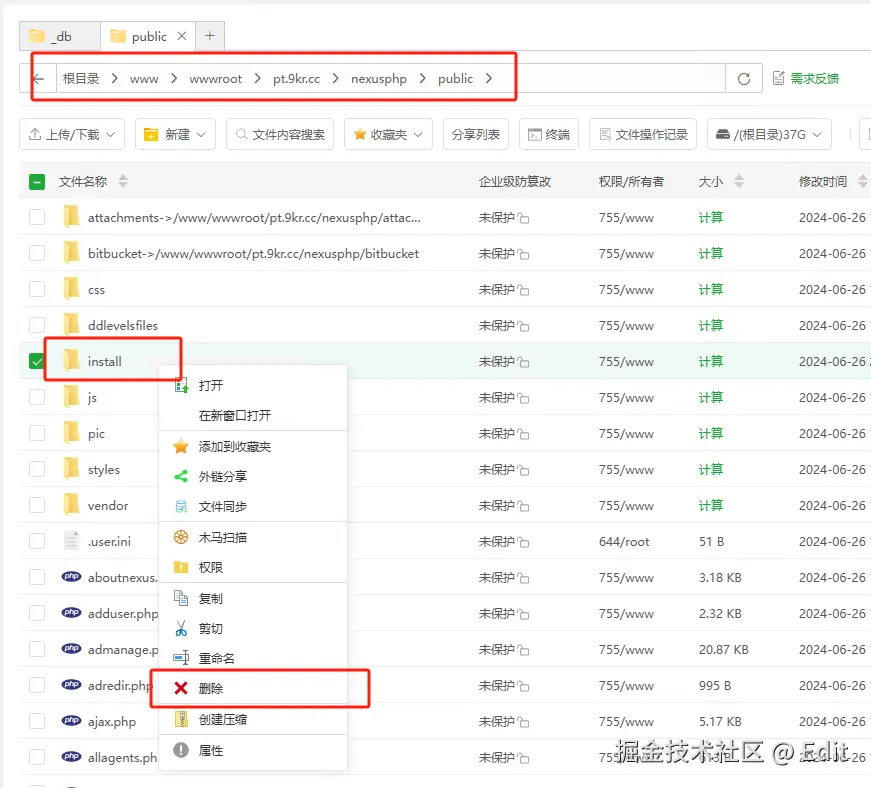Choose 属性 in context menu
This screenshot has height=788, width=871.
tap(253, 751)
